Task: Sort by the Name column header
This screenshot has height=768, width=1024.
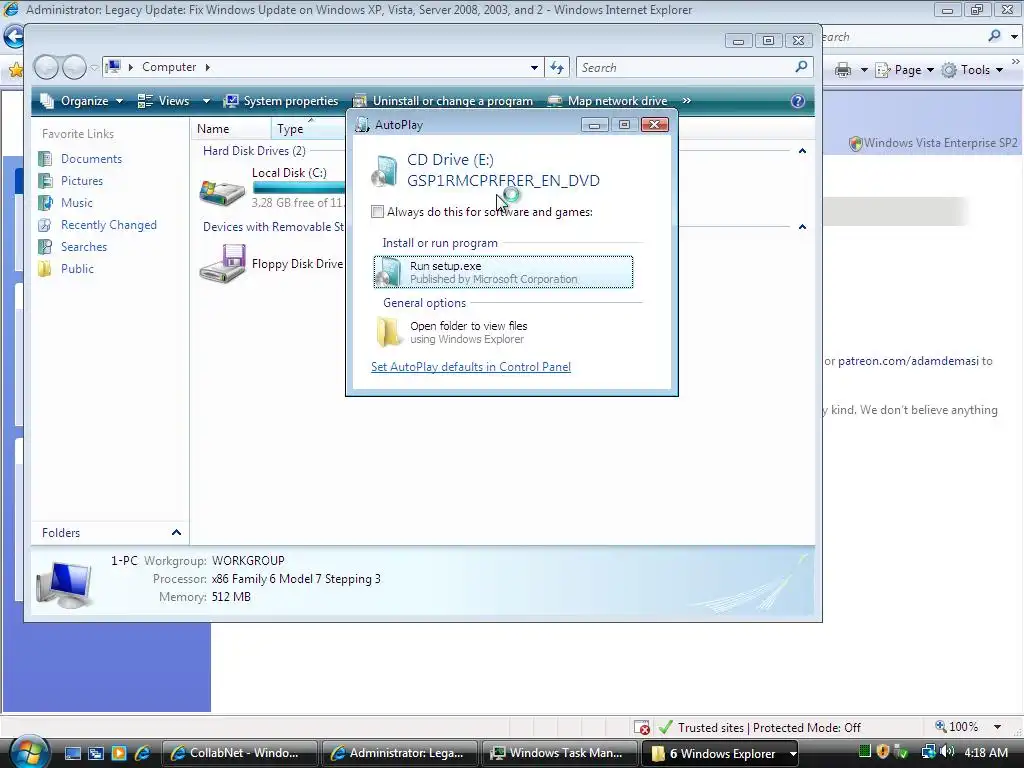Action: (x=231, y=129)
